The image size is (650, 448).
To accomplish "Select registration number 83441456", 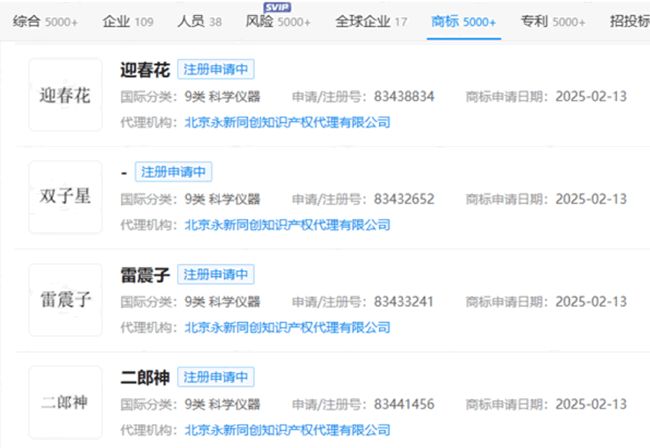I will [404, 404].
